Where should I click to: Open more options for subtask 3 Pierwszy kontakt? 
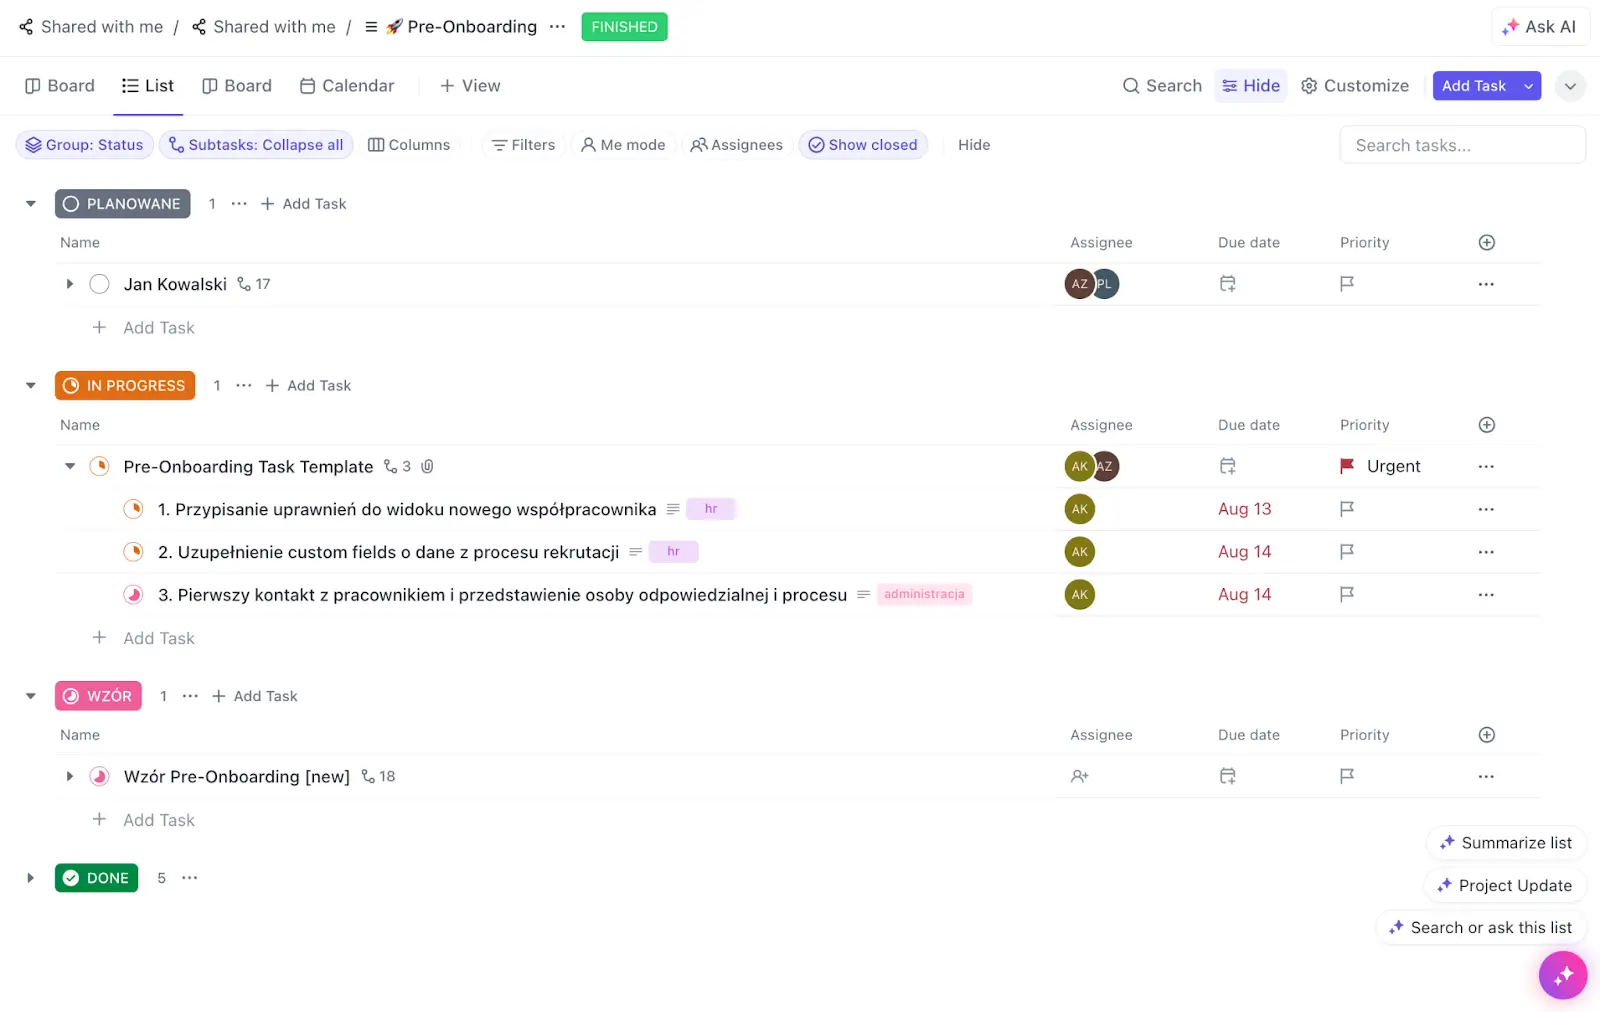click(x=1486, y=594)
